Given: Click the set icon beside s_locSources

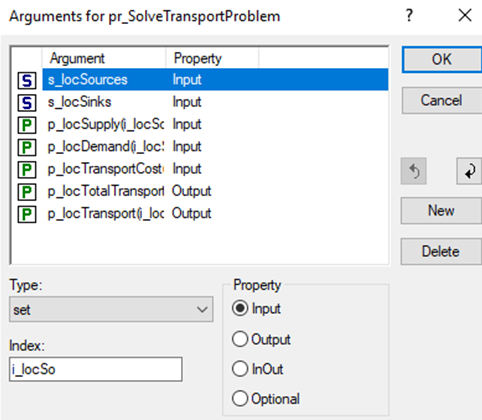Looking at the screenshot, I should 27,80.
